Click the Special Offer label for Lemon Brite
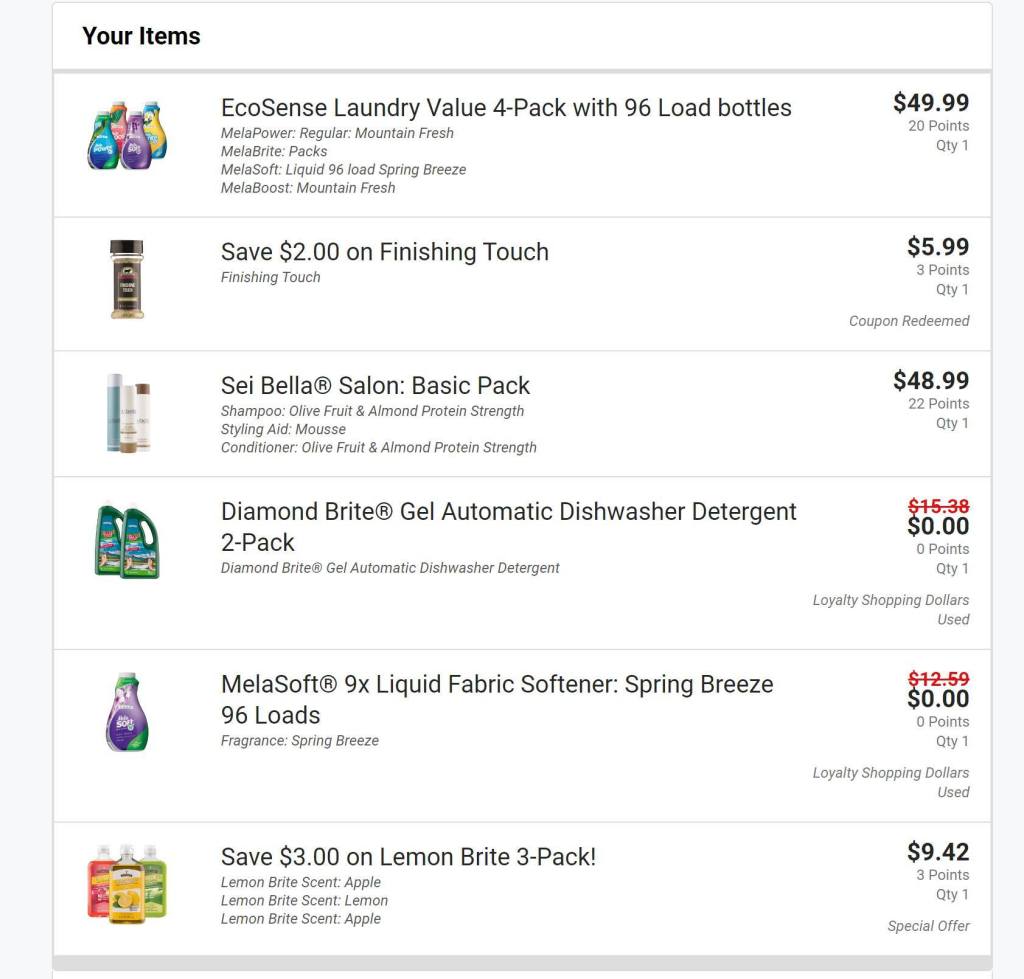The height and width of the screenshot is (979, 1024). tap(928, 926)
